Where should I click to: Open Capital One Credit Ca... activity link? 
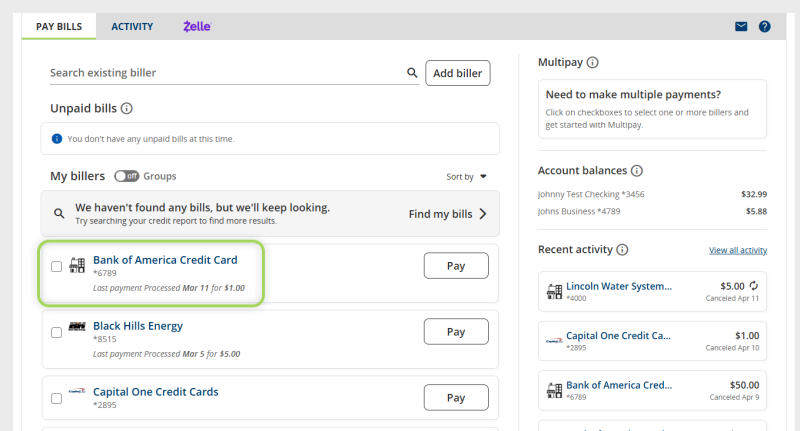point(618,336)
